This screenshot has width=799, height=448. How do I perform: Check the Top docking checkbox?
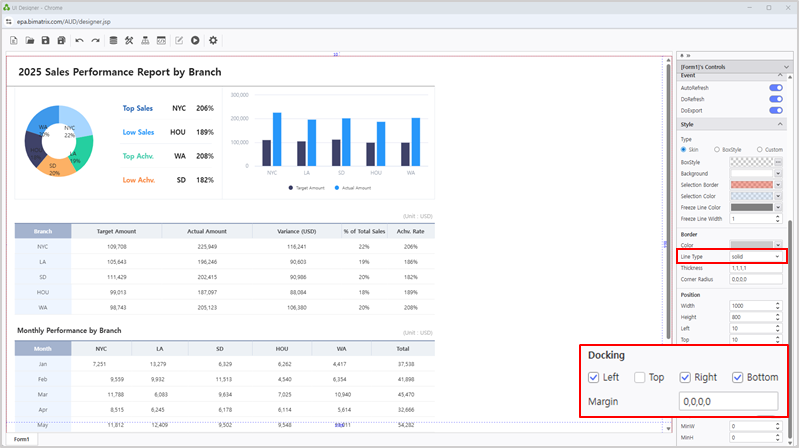coord(640,378)
